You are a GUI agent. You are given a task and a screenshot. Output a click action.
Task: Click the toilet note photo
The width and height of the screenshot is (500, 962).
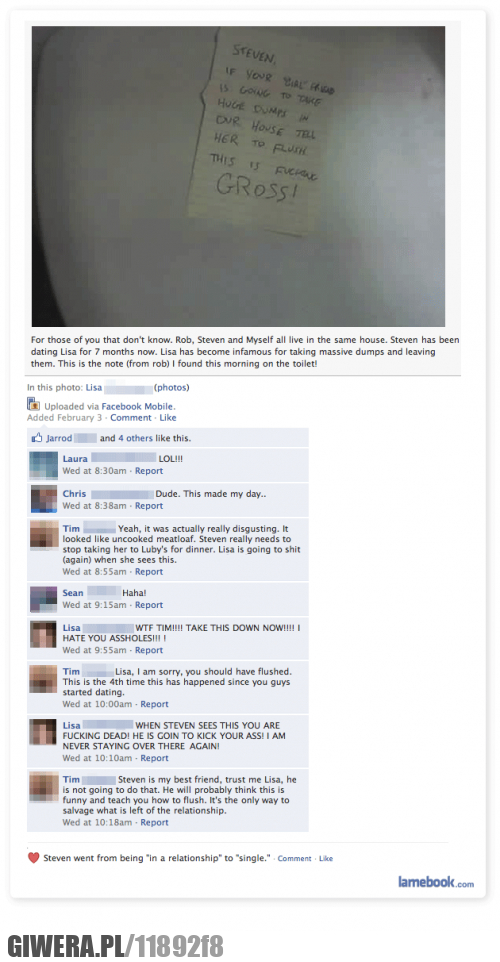point(238,176)
